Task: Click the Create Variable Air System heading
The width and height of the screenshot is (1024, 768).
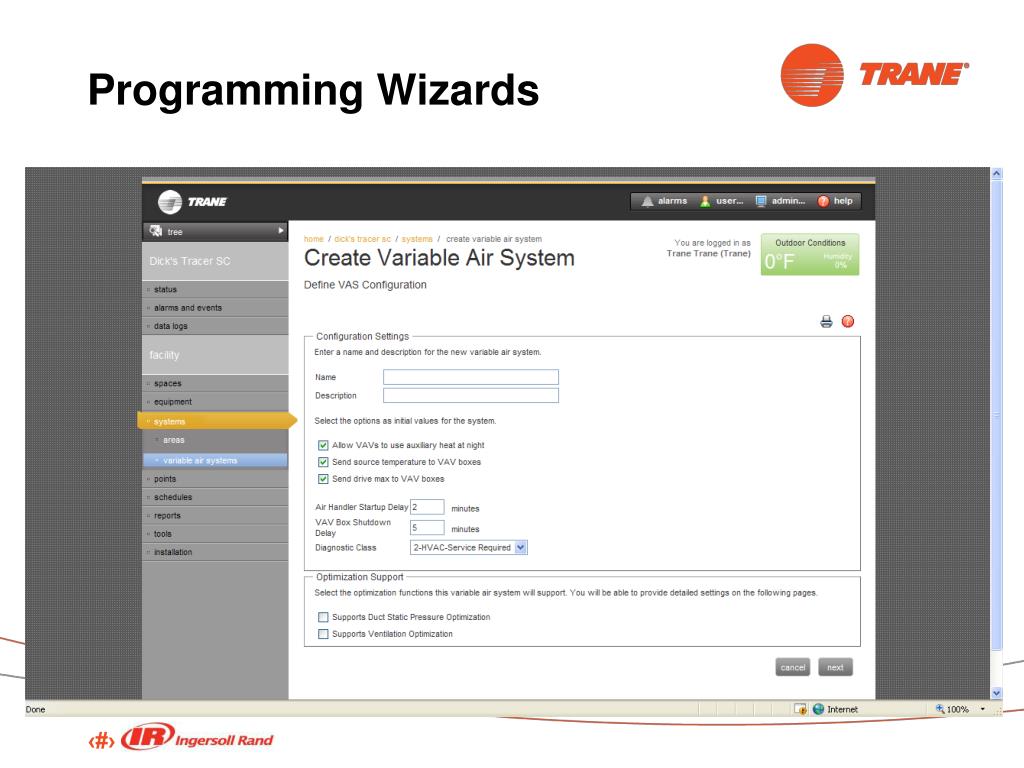Action: coord(439,258)
